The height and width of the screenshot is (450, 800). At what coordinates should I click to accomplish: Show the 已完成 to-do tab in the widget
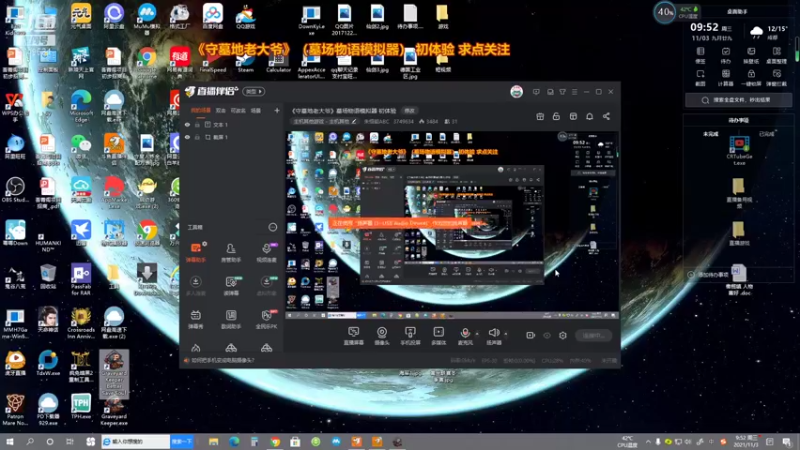(766, 134)
